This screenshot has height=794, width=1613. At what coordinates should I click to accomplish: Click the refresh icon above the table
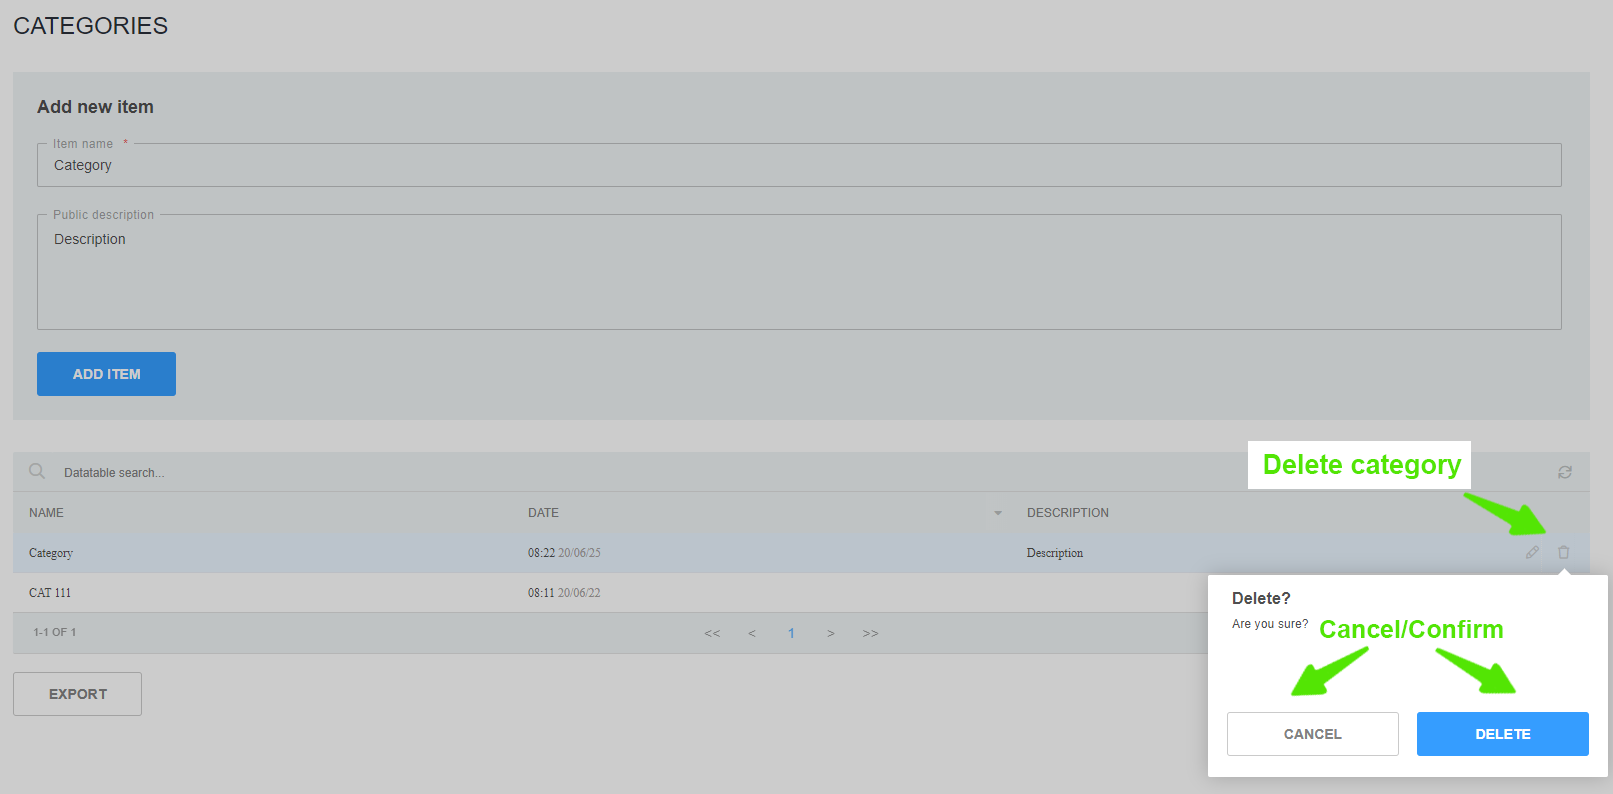coord(1564,472)
